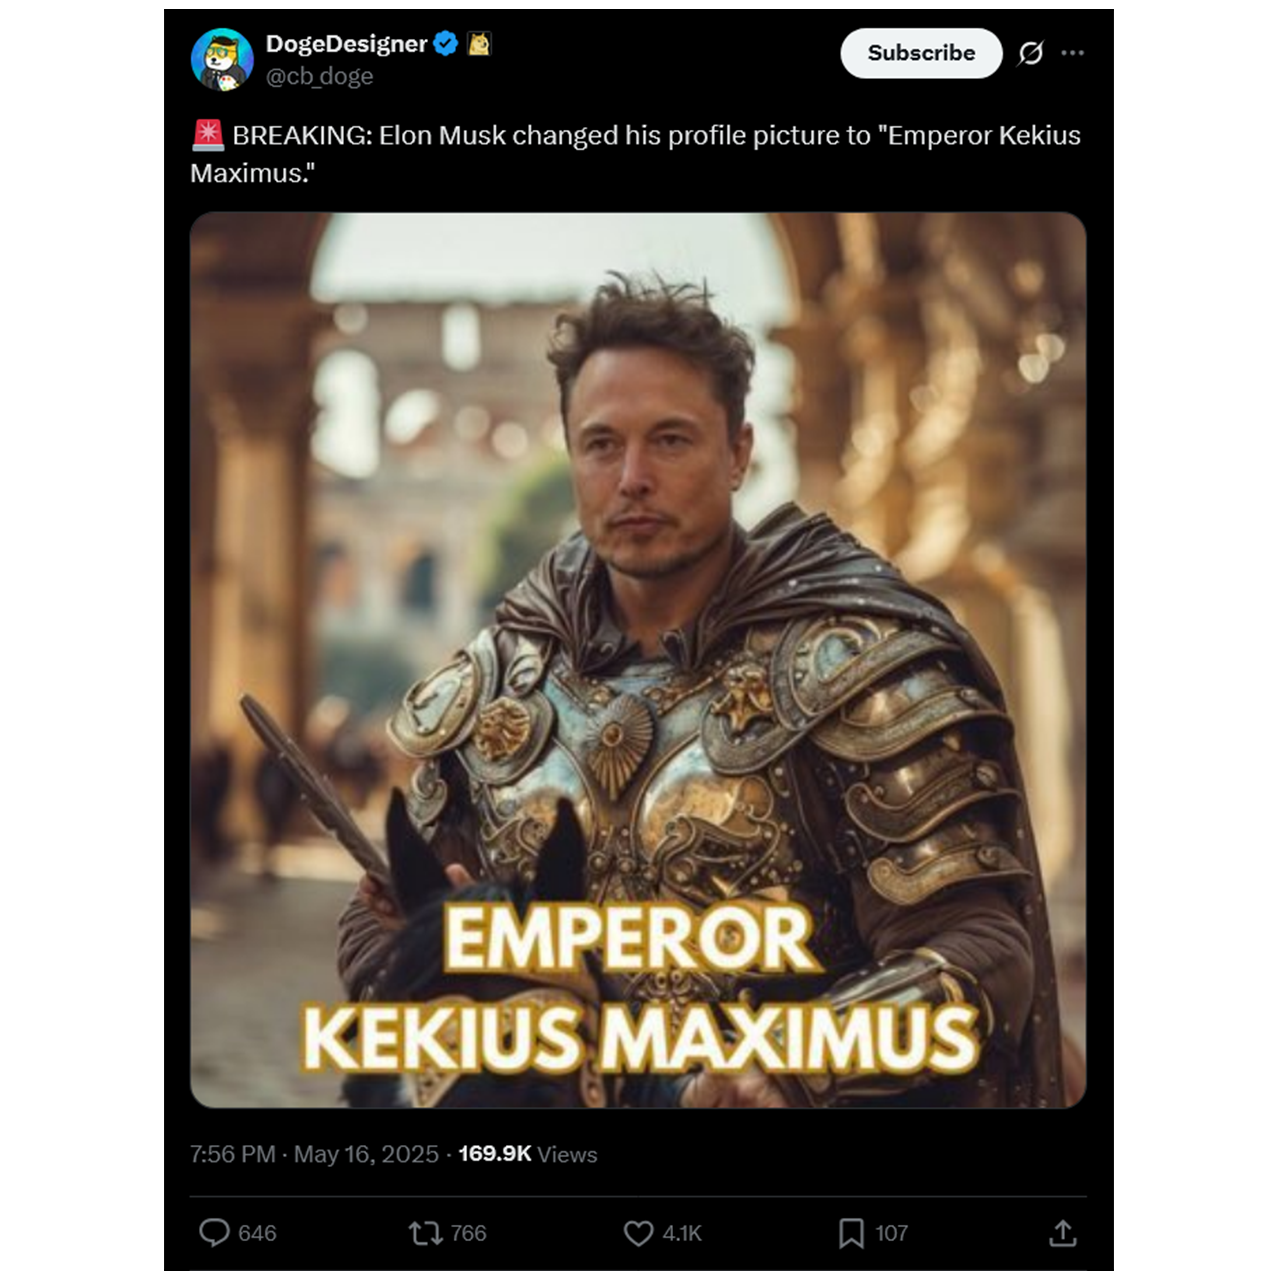Click the 4.1K likes count
1280x1280 pixels.
pyautogui.click(x=682, y=1233)
